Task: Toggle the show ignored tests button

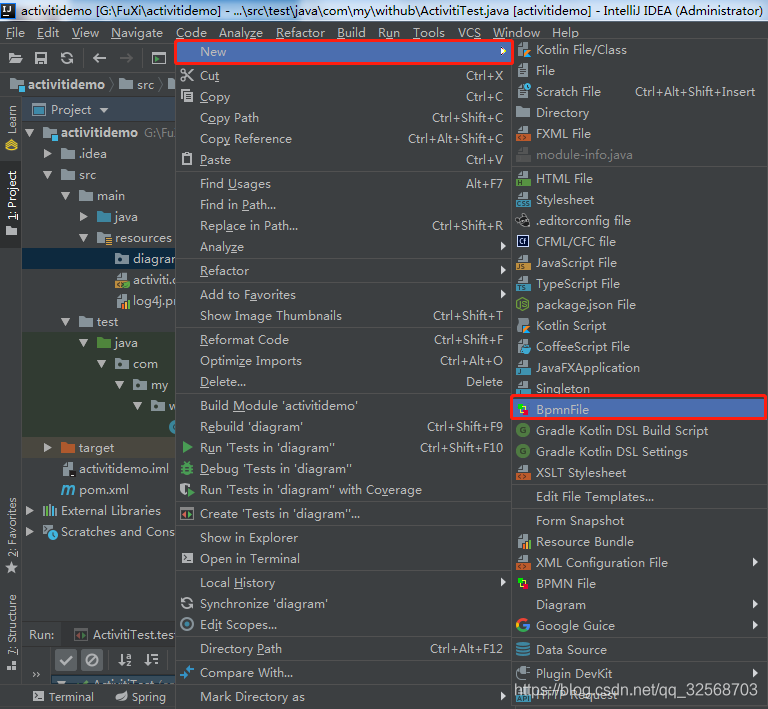Action: click(92, 661)
